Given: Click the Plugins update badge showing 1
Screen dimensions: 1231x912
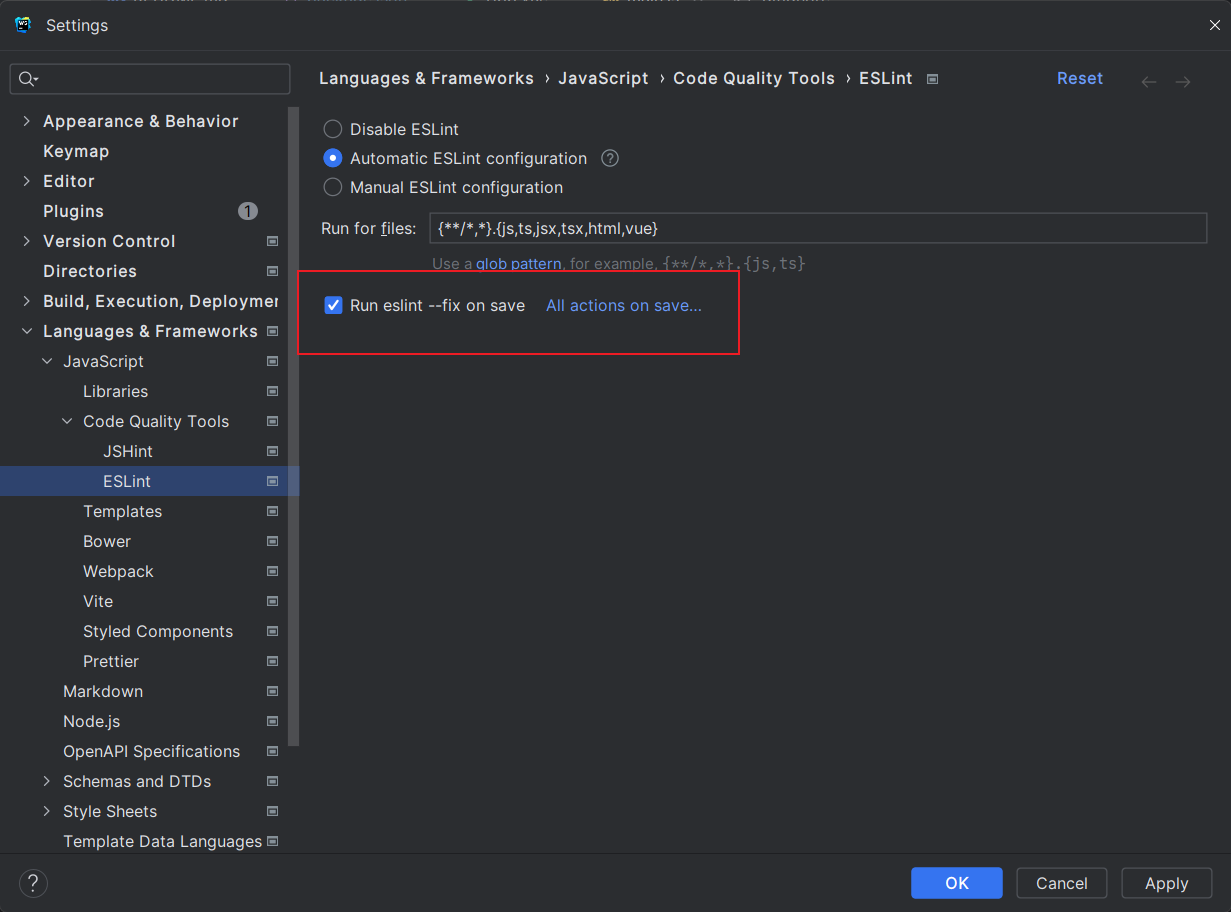Looking at the screenshot, I should tap(248, 211).
